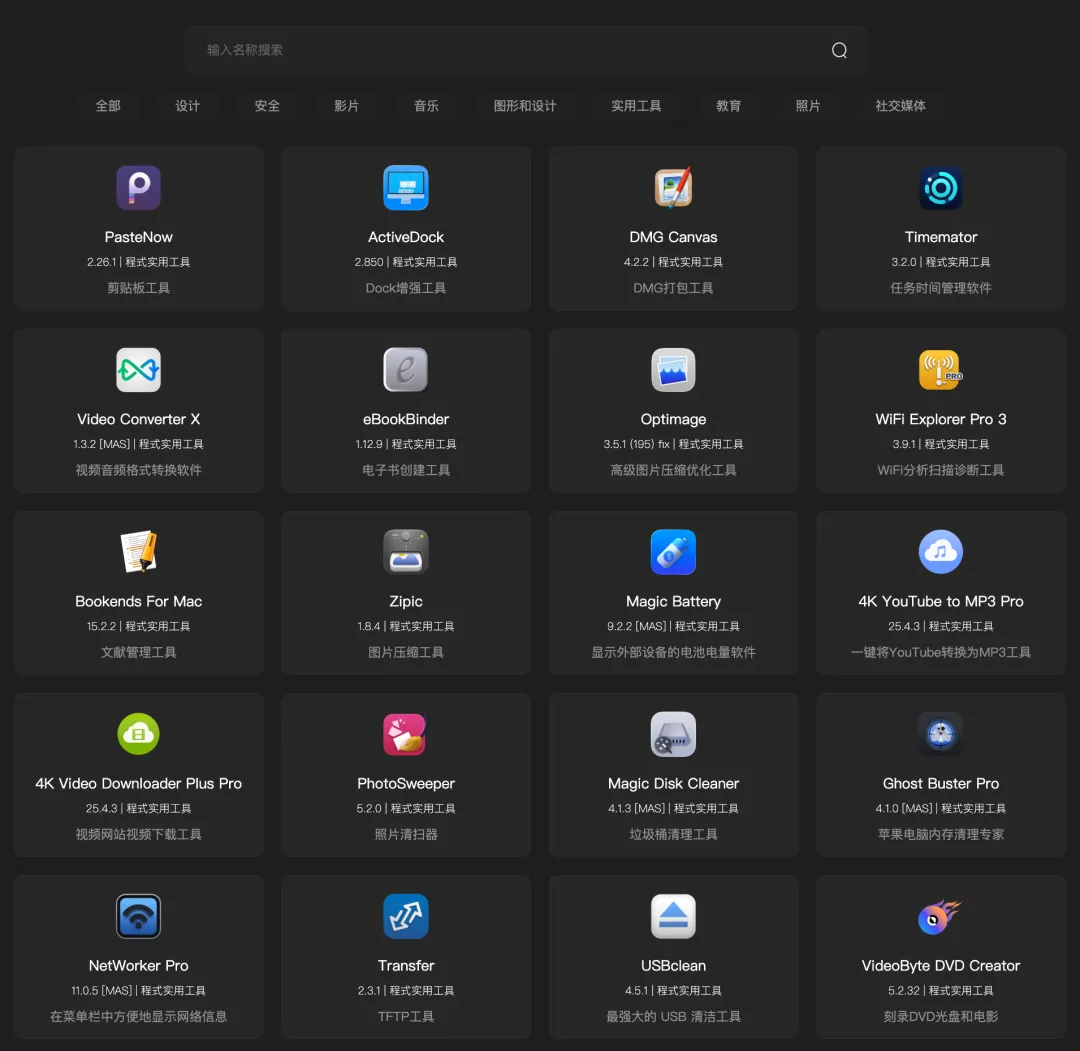Open the Video Converter X icon
Image resolution: width=1080 pixels, height=1051 pixels.
[138, 370]
